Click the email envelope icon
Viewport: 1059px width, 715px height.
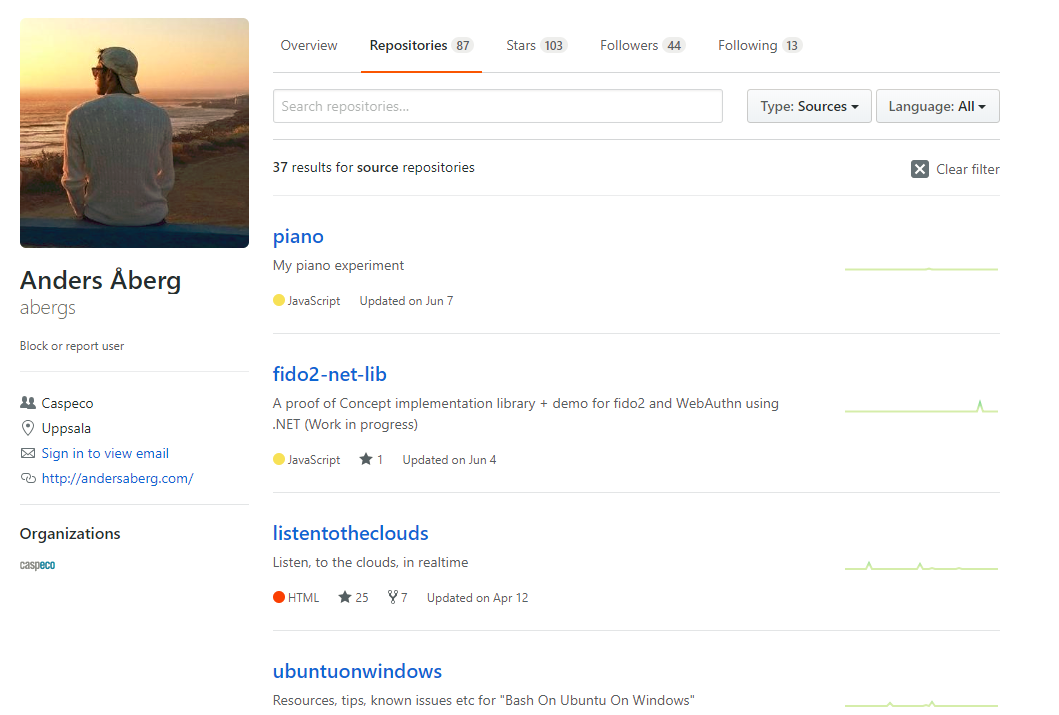coord(28,453)
